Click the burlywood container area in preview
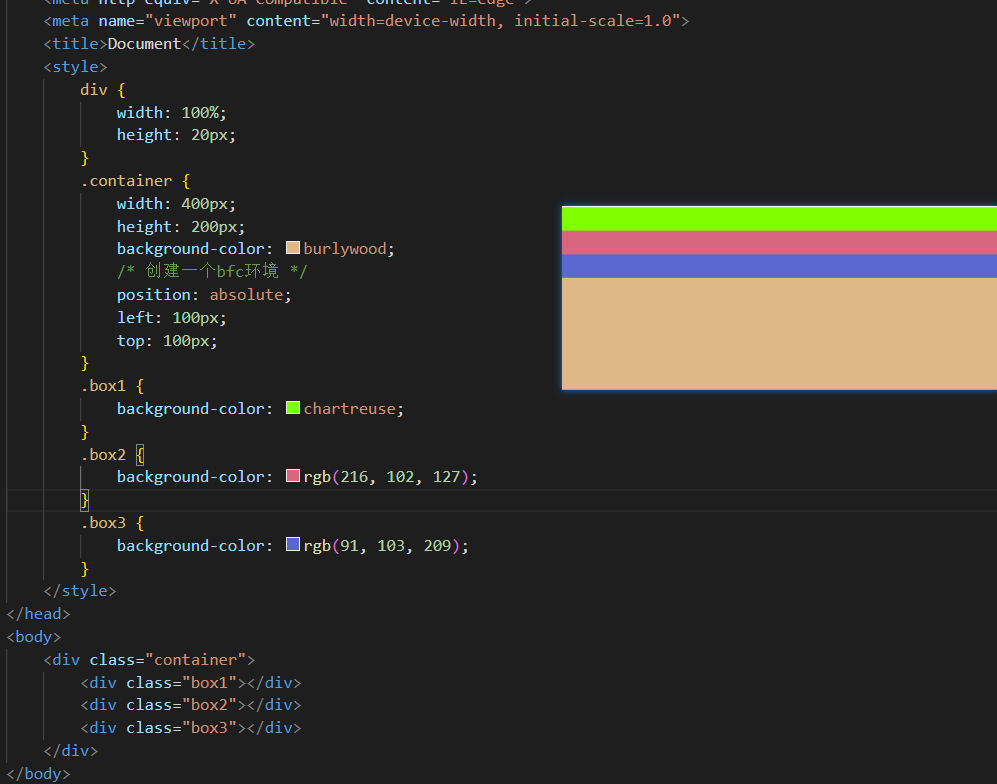 pyautogui.click(x=779, y=333)
